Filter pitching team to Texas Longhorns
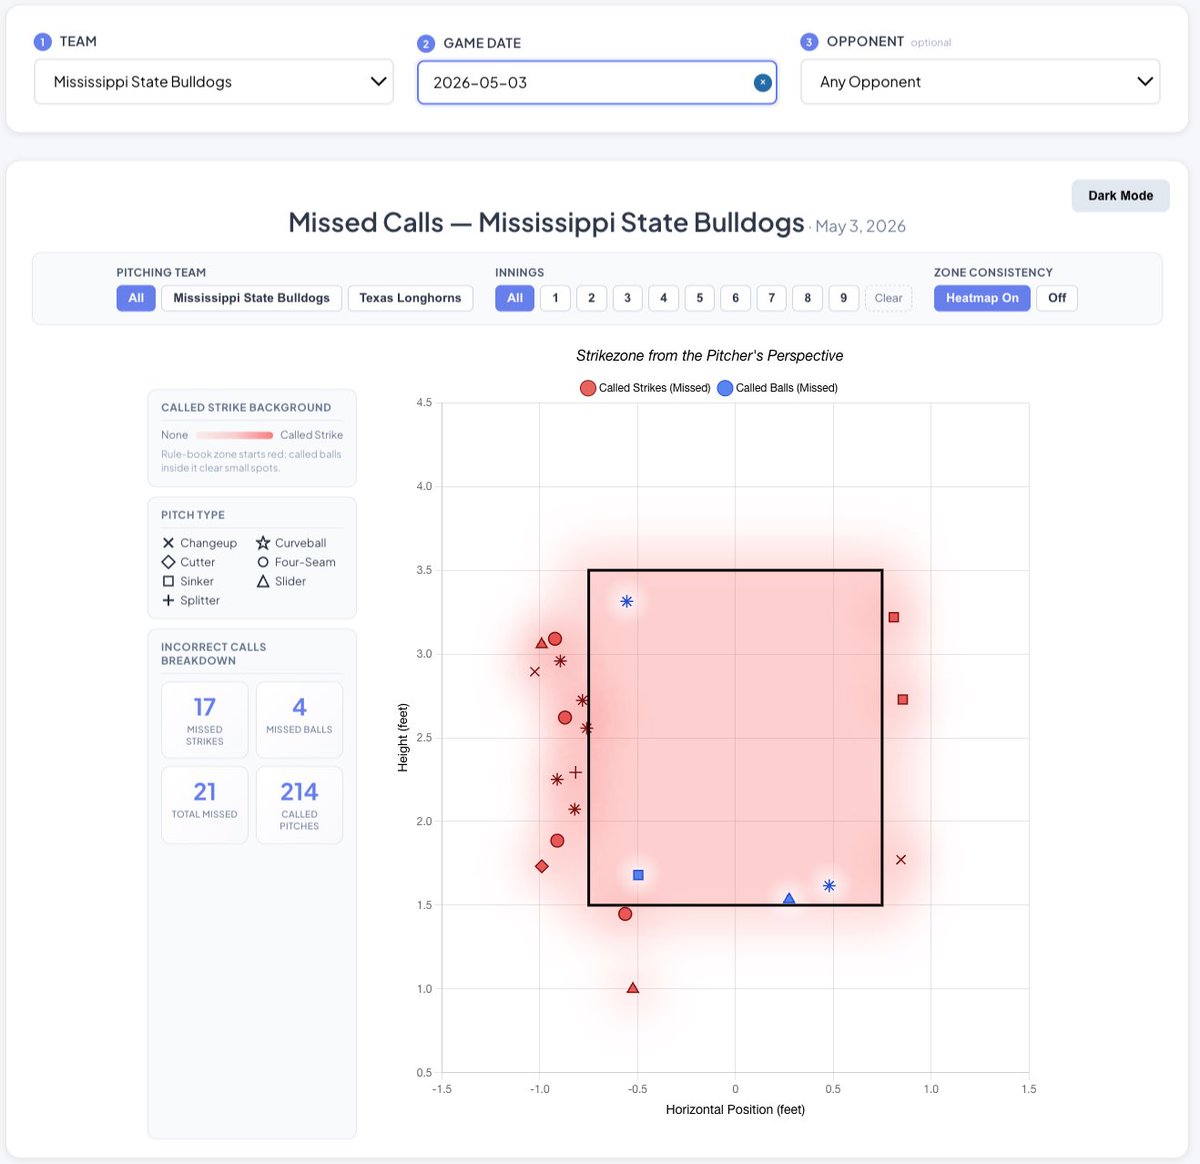1200x1164 pixels. 410,298
